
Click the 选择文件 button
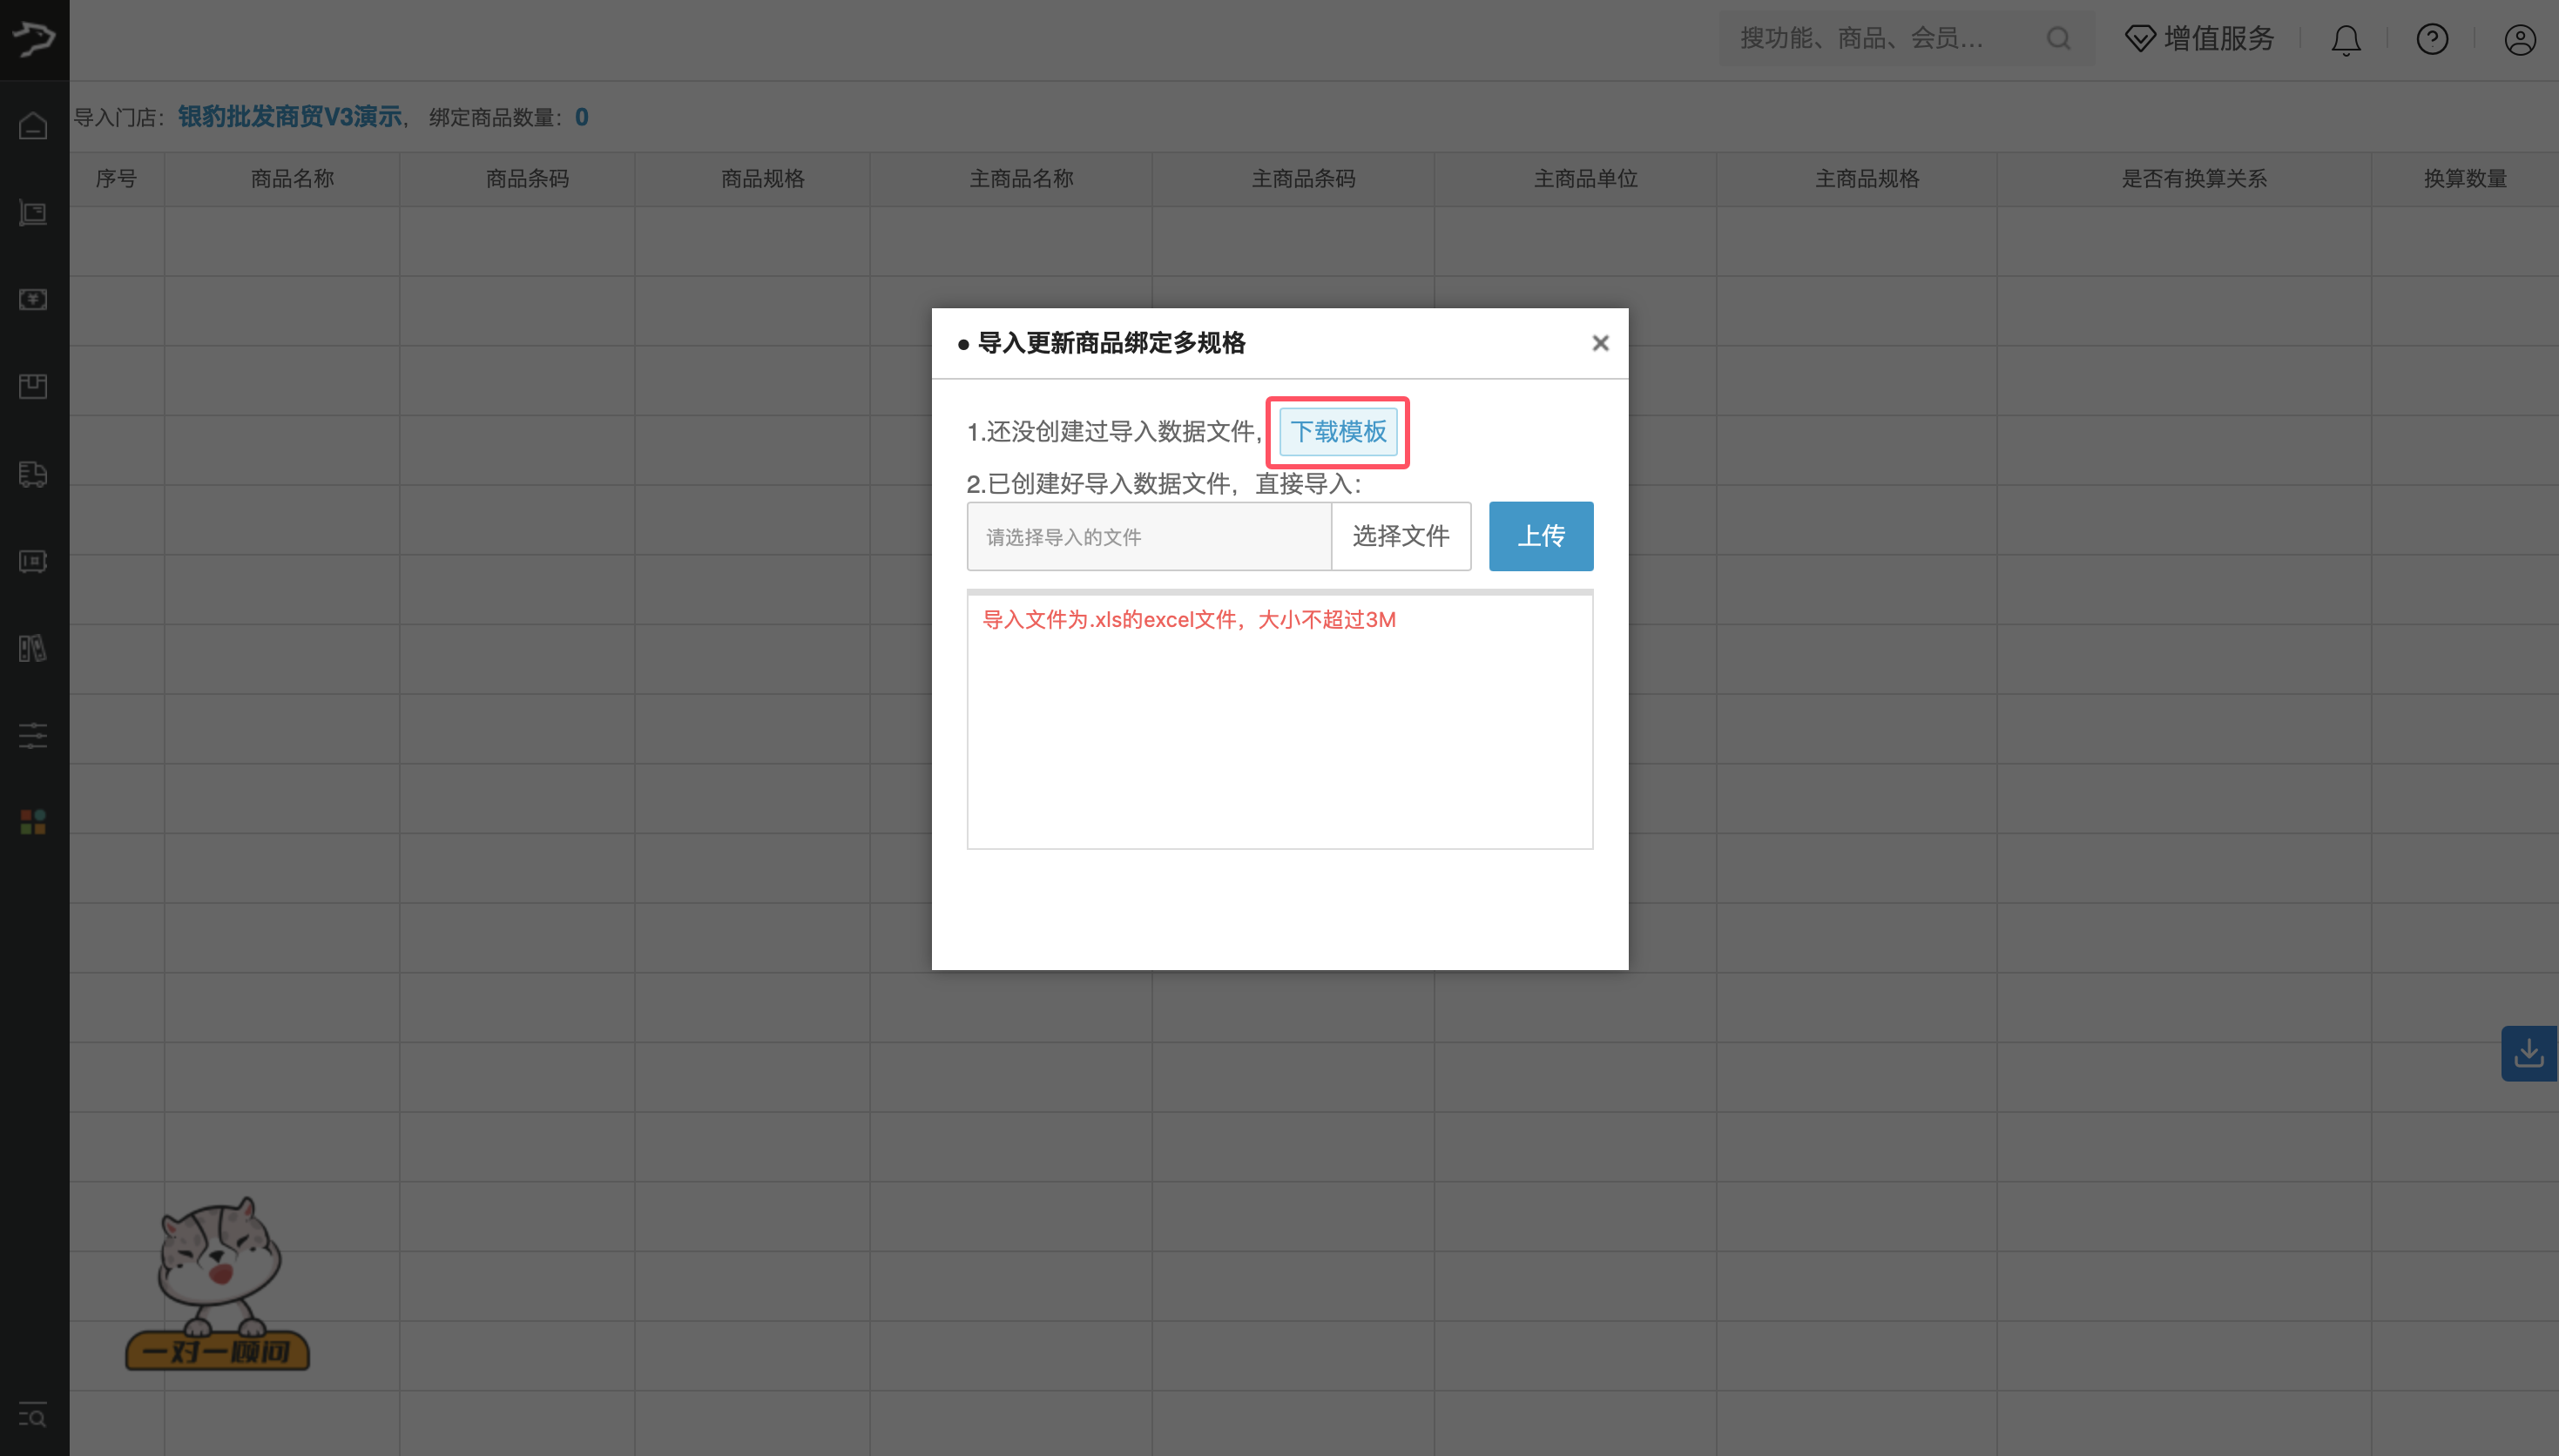click(x=1400, y=536)
